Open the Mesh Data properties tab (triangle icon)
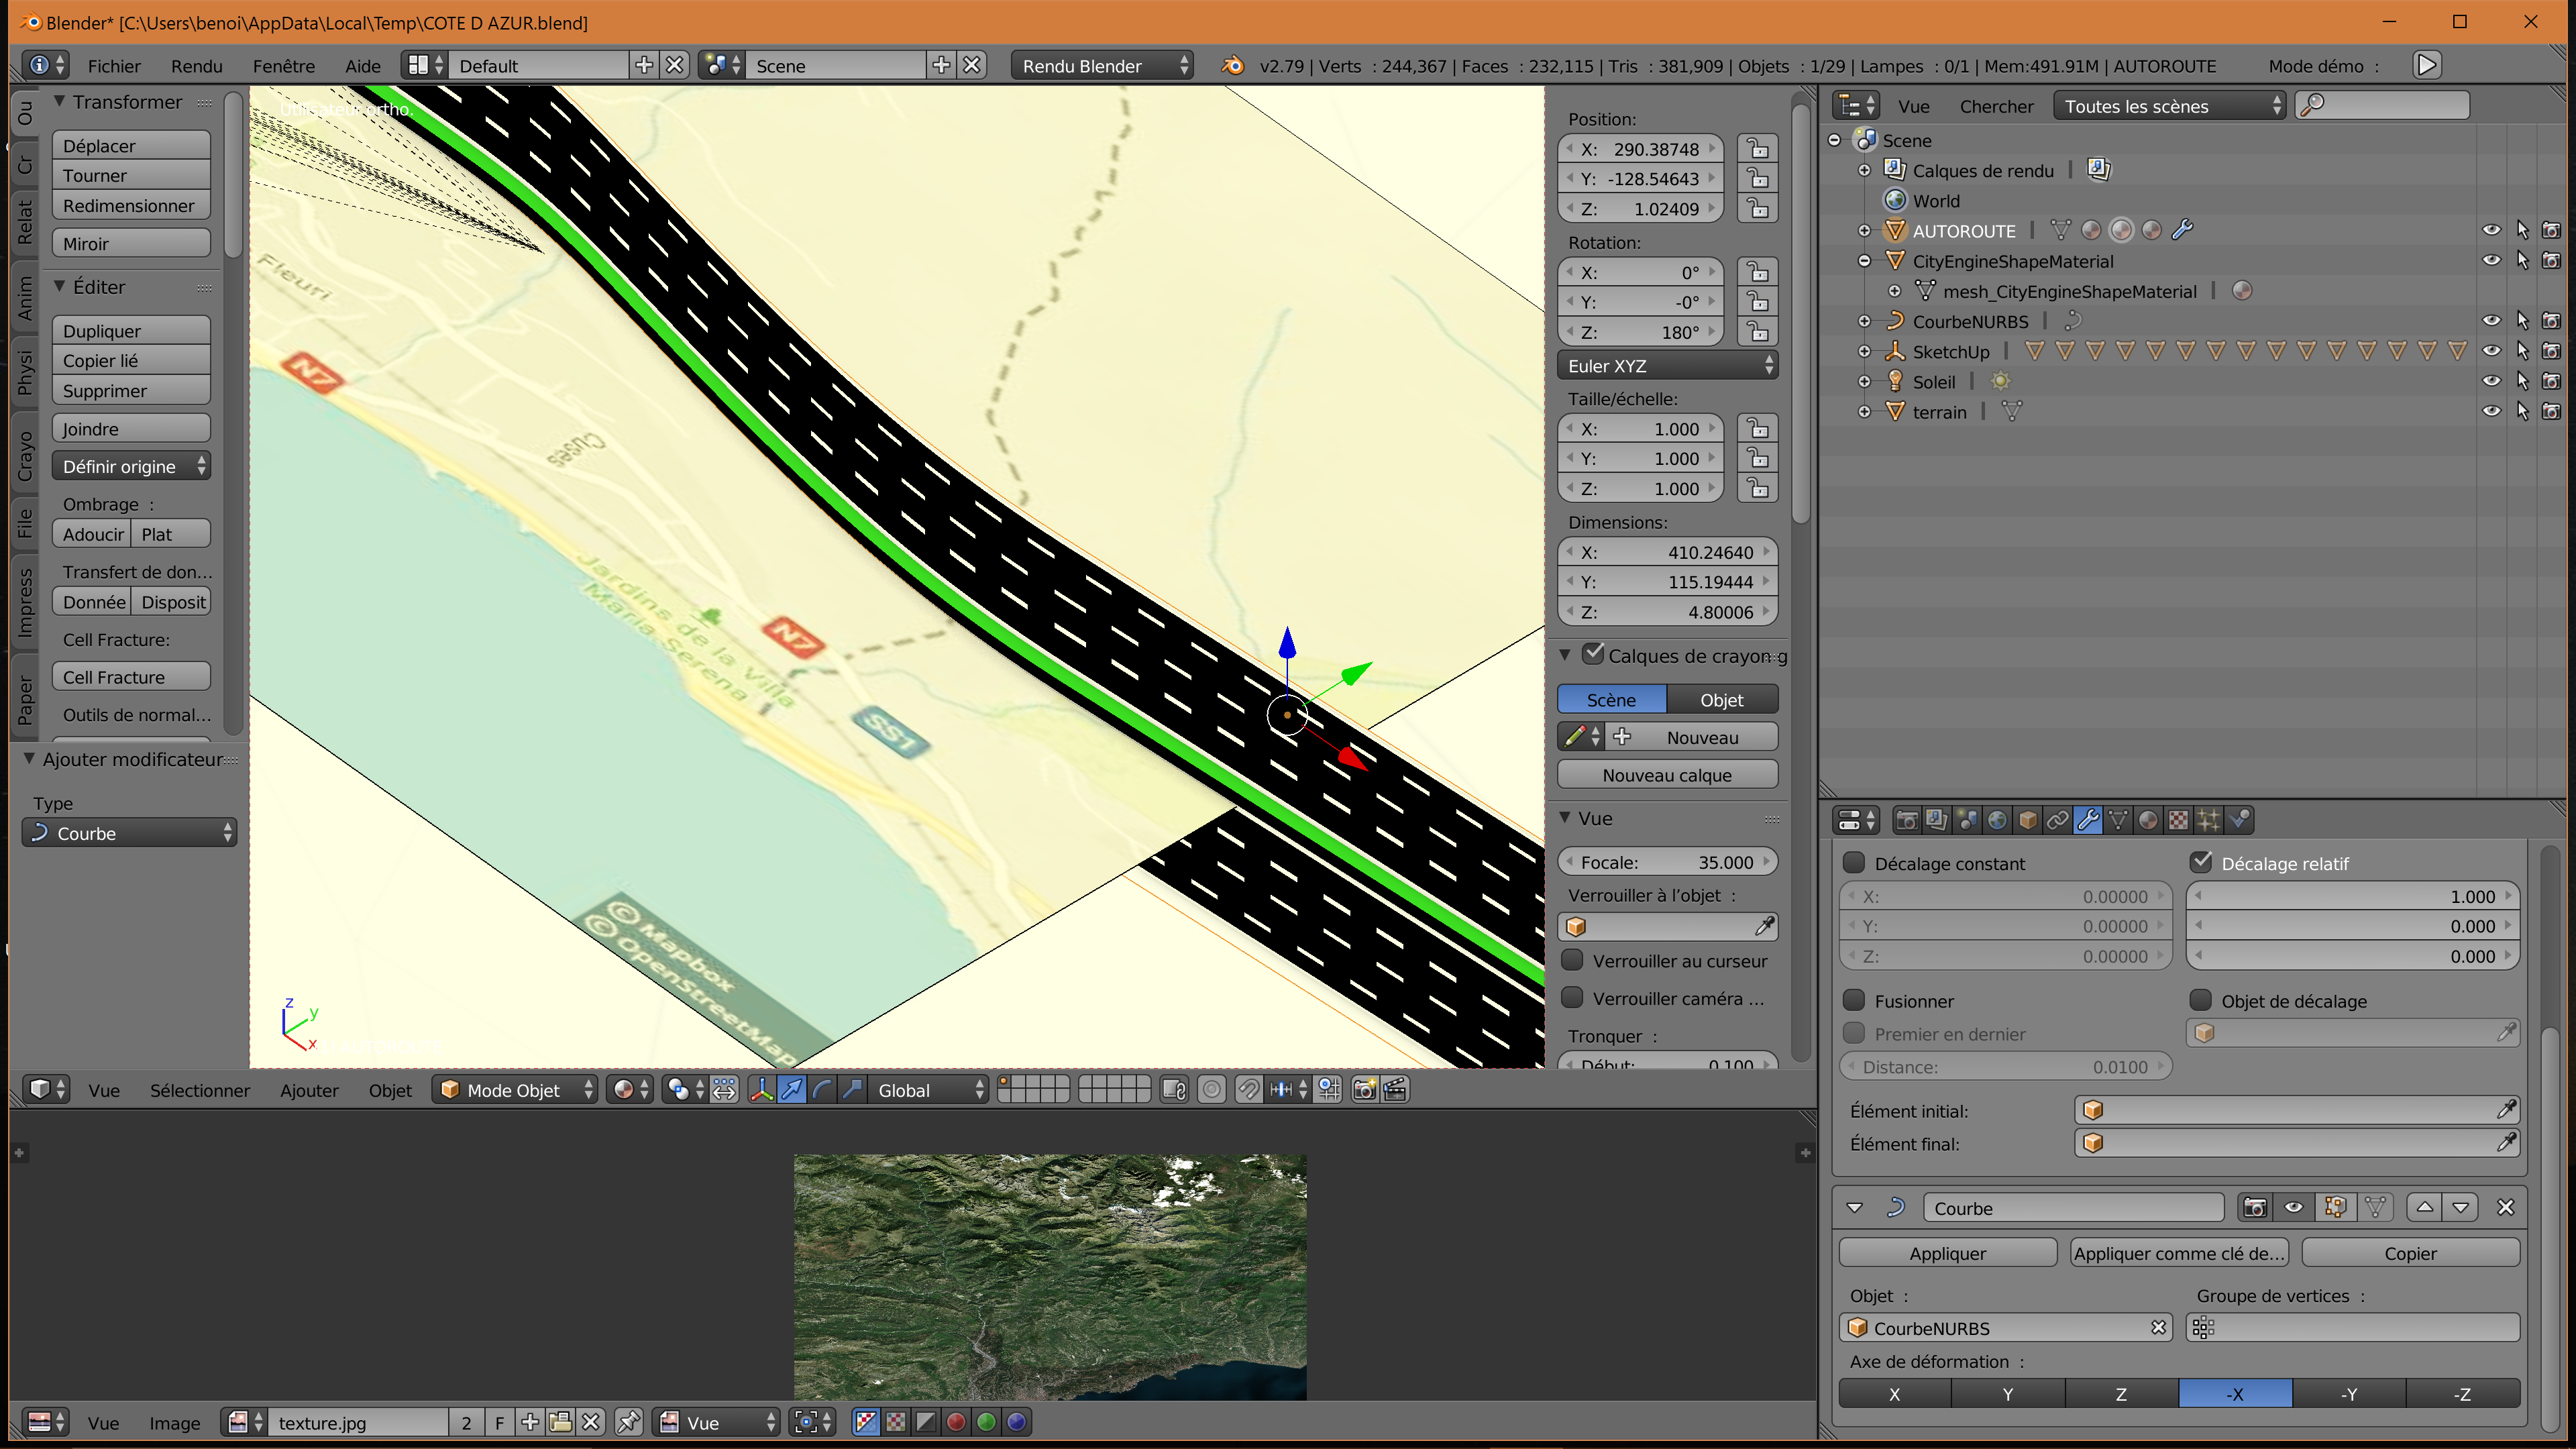 pos(2118,820)
